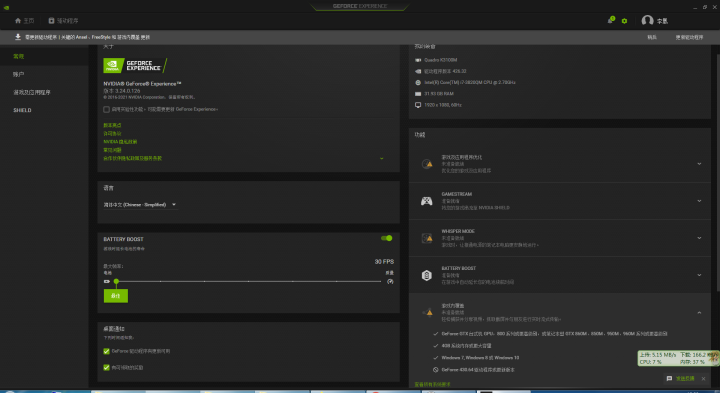Expand the BATTERY BOOST feature row

(x=699, y=275)
